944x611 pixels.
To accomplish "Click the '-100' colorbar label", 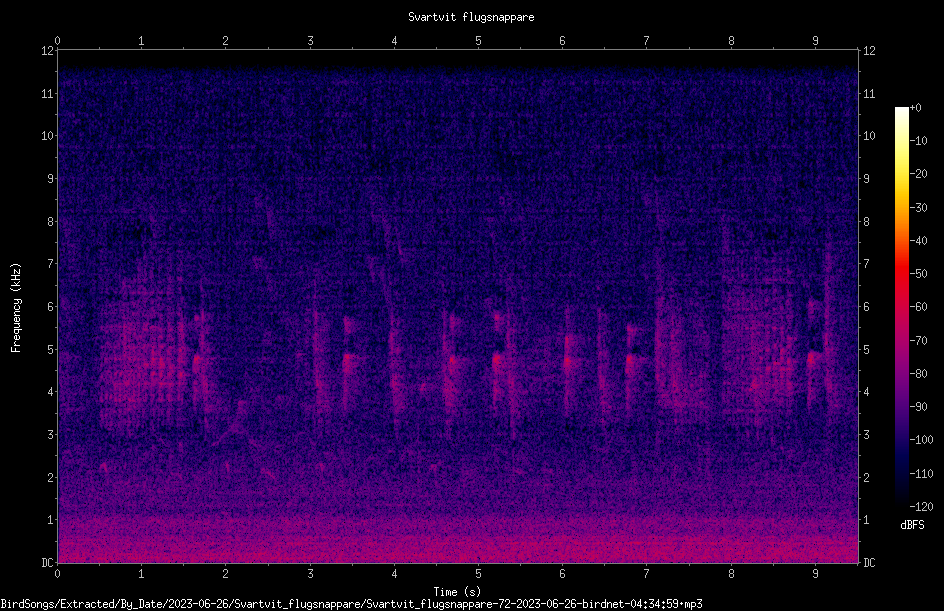I will [x=922, y=440].
